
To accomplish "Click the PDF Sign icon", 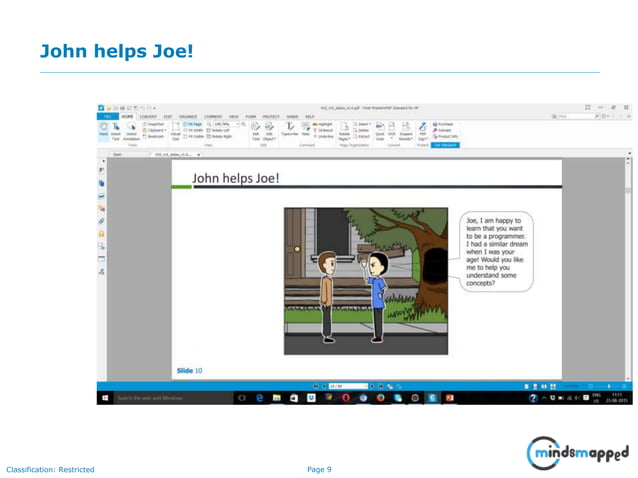I will [423, 131].
